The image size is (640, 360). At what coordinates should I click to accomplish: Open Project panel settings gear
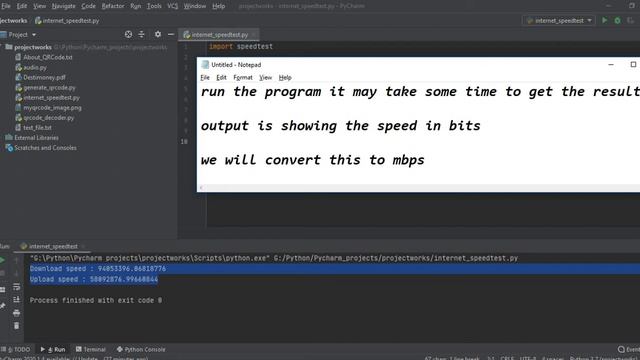[x=158, y=35]
